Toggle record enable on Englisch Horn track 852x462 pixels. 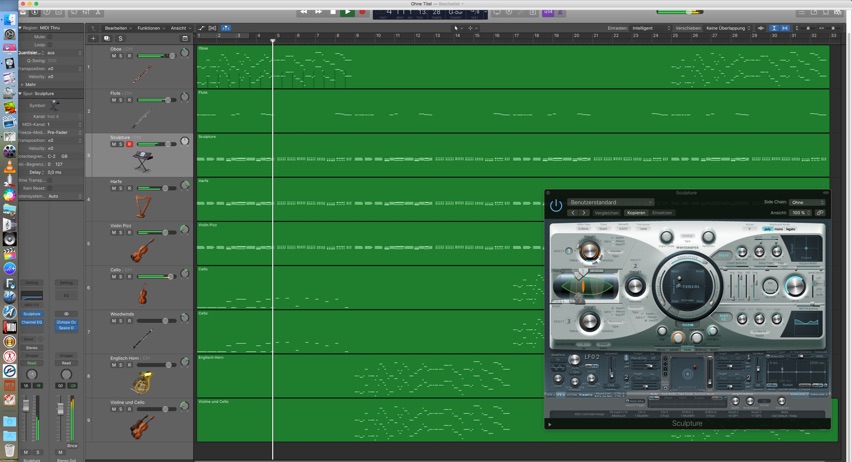click(x=129, y=365)
